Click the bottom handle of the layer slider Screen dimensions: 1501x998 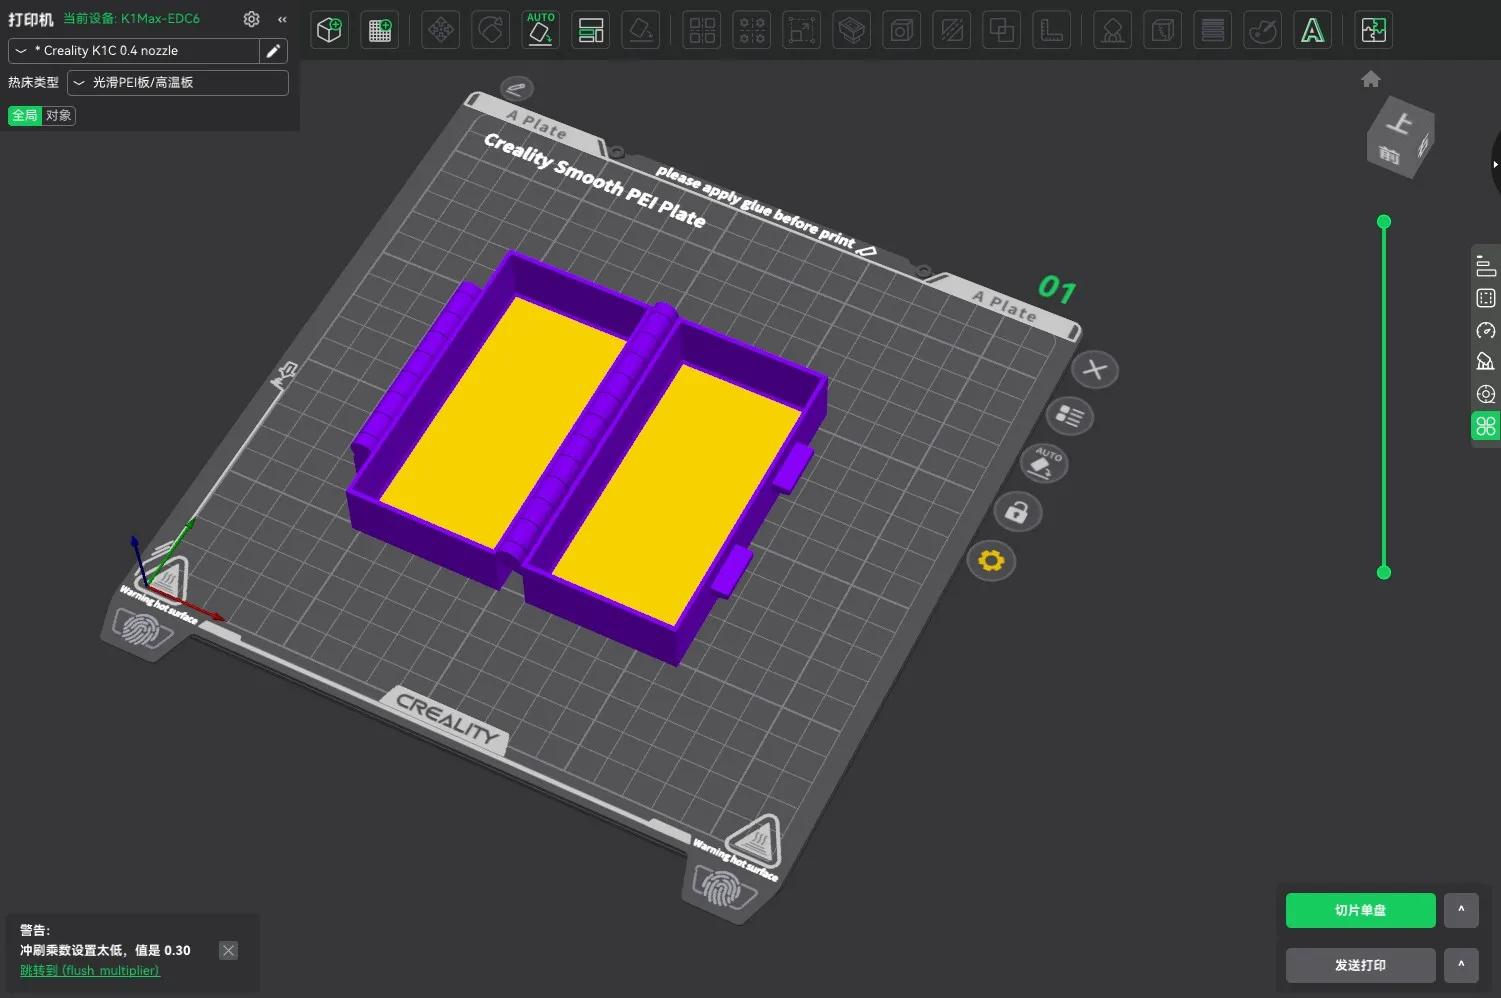(x=1384, y=573)
